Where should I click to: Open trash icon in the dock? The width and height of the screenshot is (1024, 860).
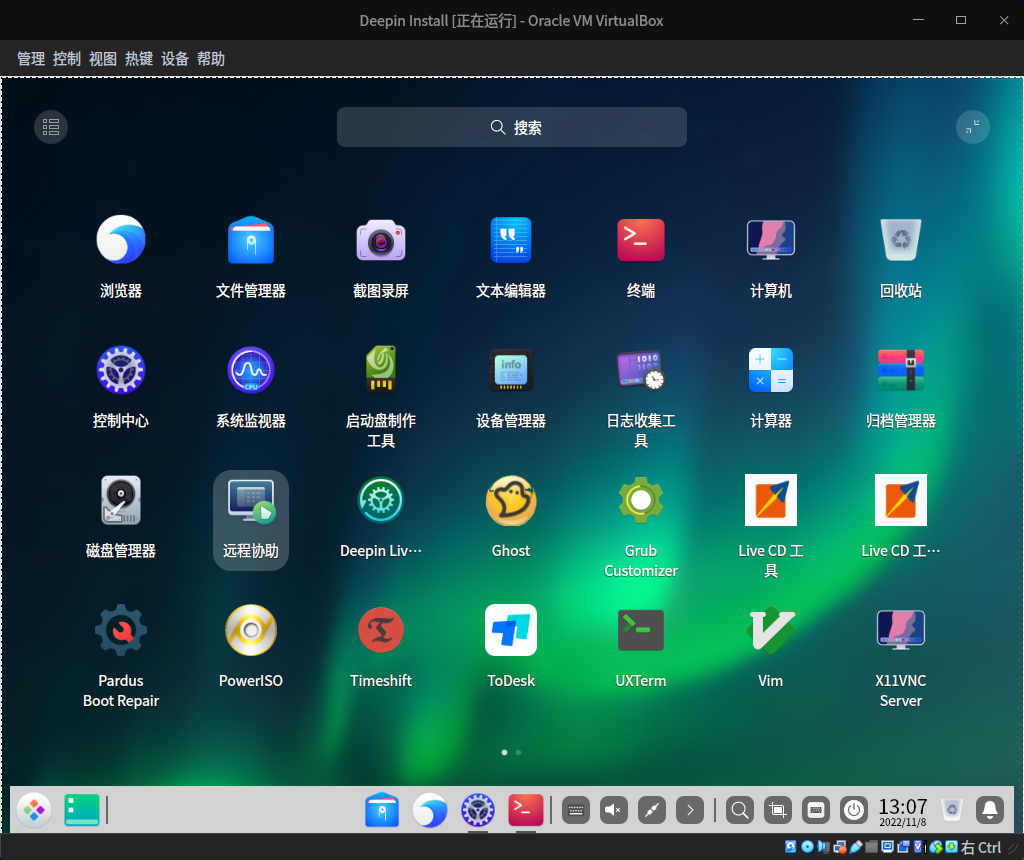click(x=952, y=810)
